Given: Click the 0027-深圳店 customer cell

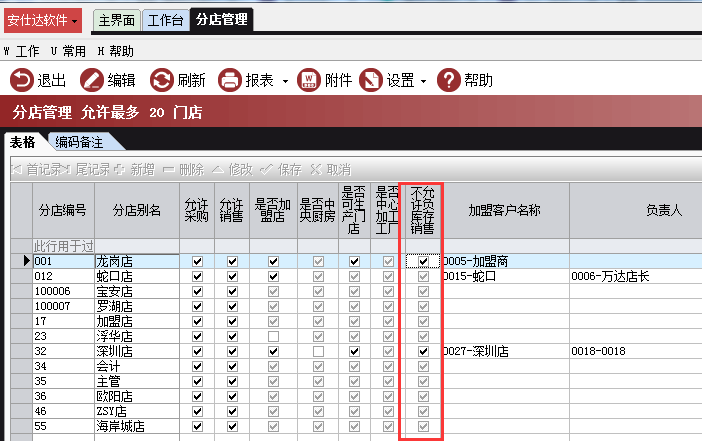Looking at the screenshot, I should pyautogui.click(x=505, y=351).
